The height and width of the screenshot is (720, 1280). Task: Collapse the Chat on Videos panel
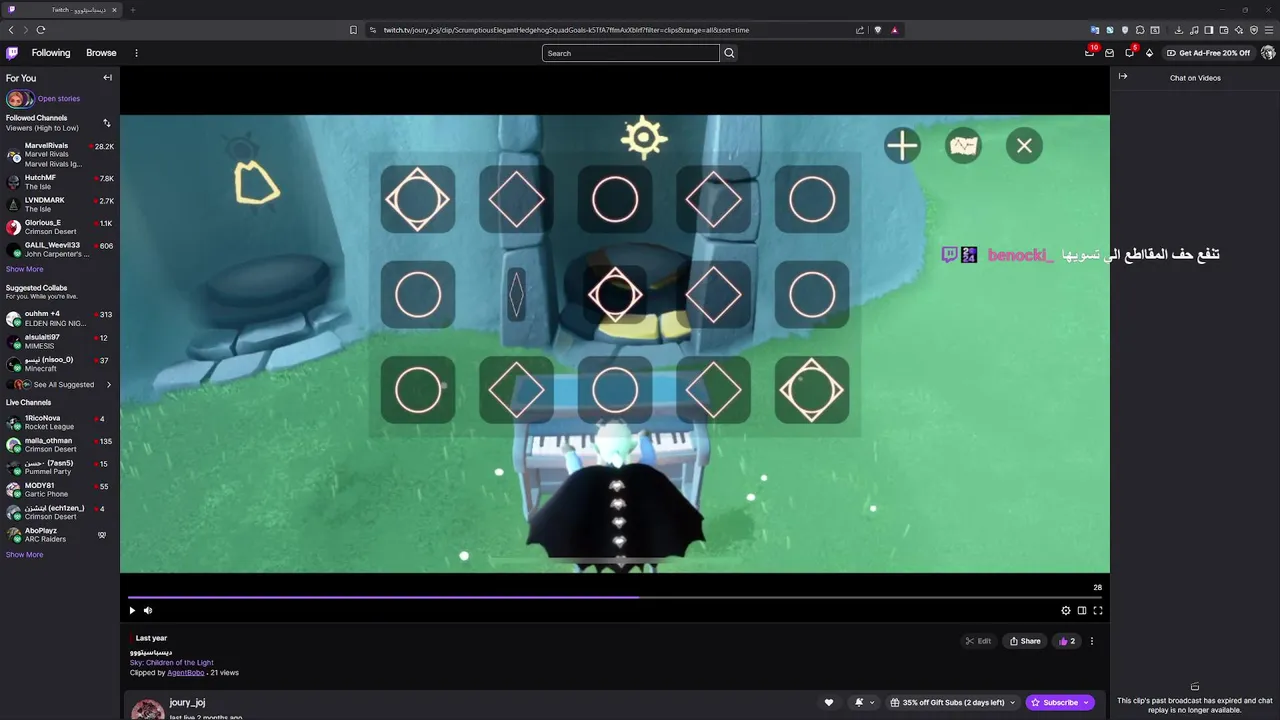(1123, 77)
